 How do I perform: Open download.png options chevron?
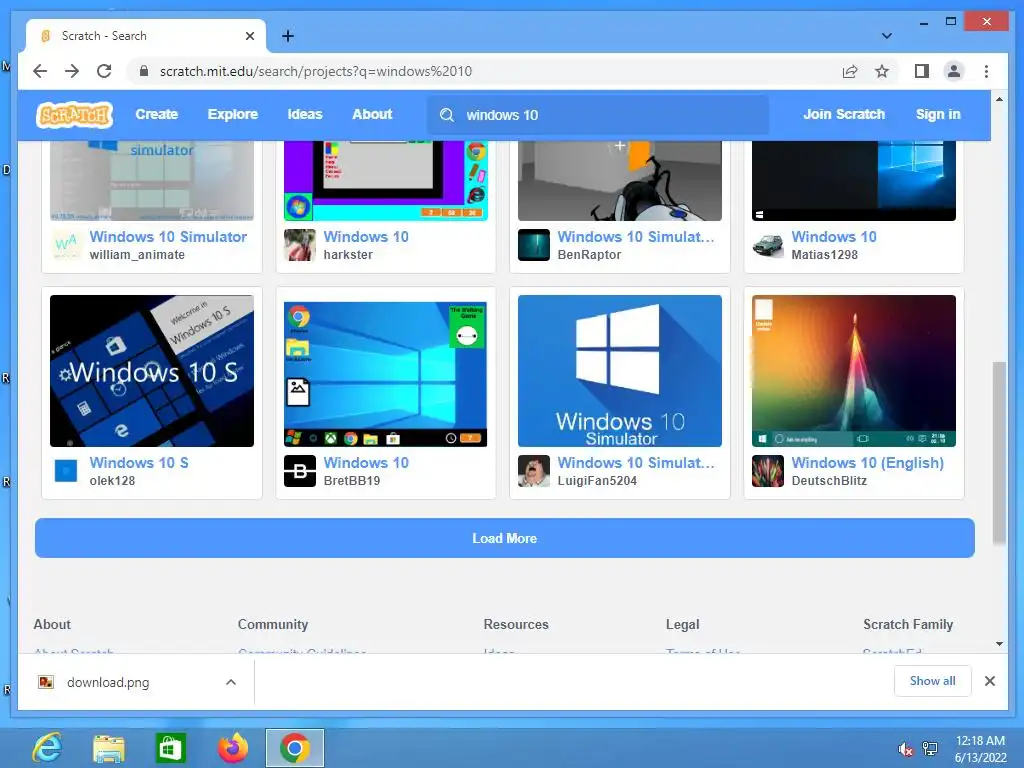tap(231, 682)
